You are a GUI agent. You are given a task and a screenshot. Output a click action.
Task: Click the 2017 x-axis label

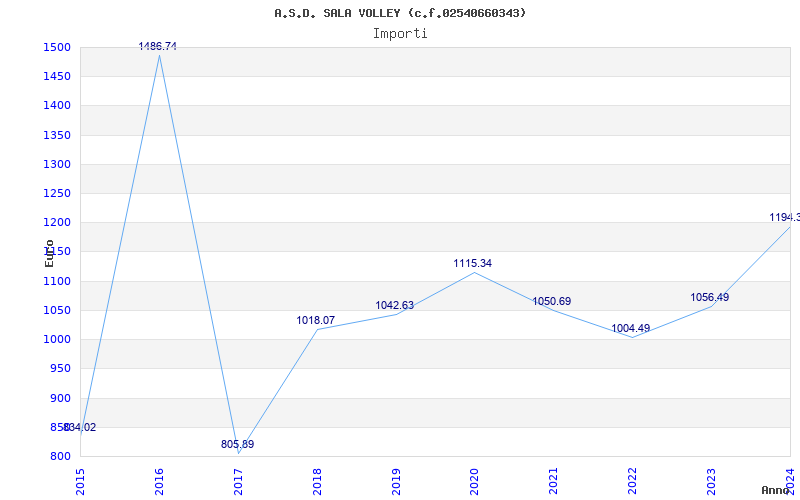[x=238, y=481]
